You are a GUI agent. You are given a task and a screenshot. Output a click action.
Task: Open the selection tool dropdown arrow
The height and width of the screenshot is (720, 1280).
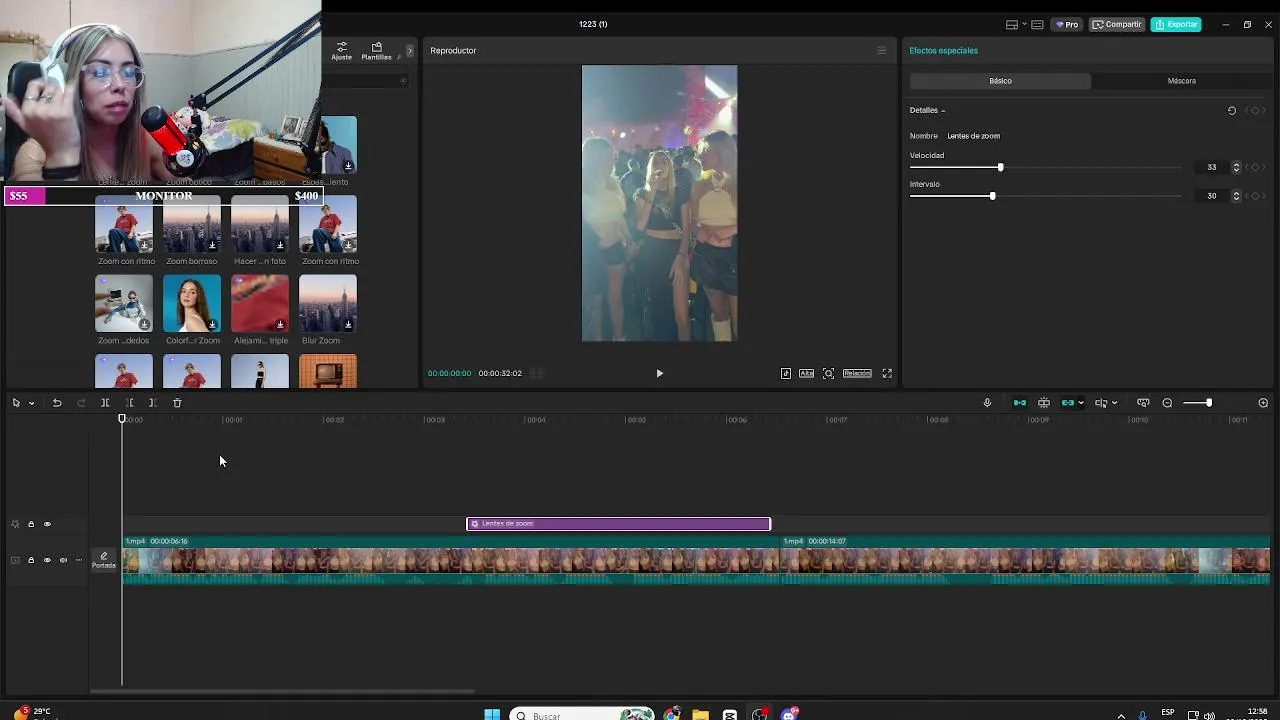tap(31, 403)
